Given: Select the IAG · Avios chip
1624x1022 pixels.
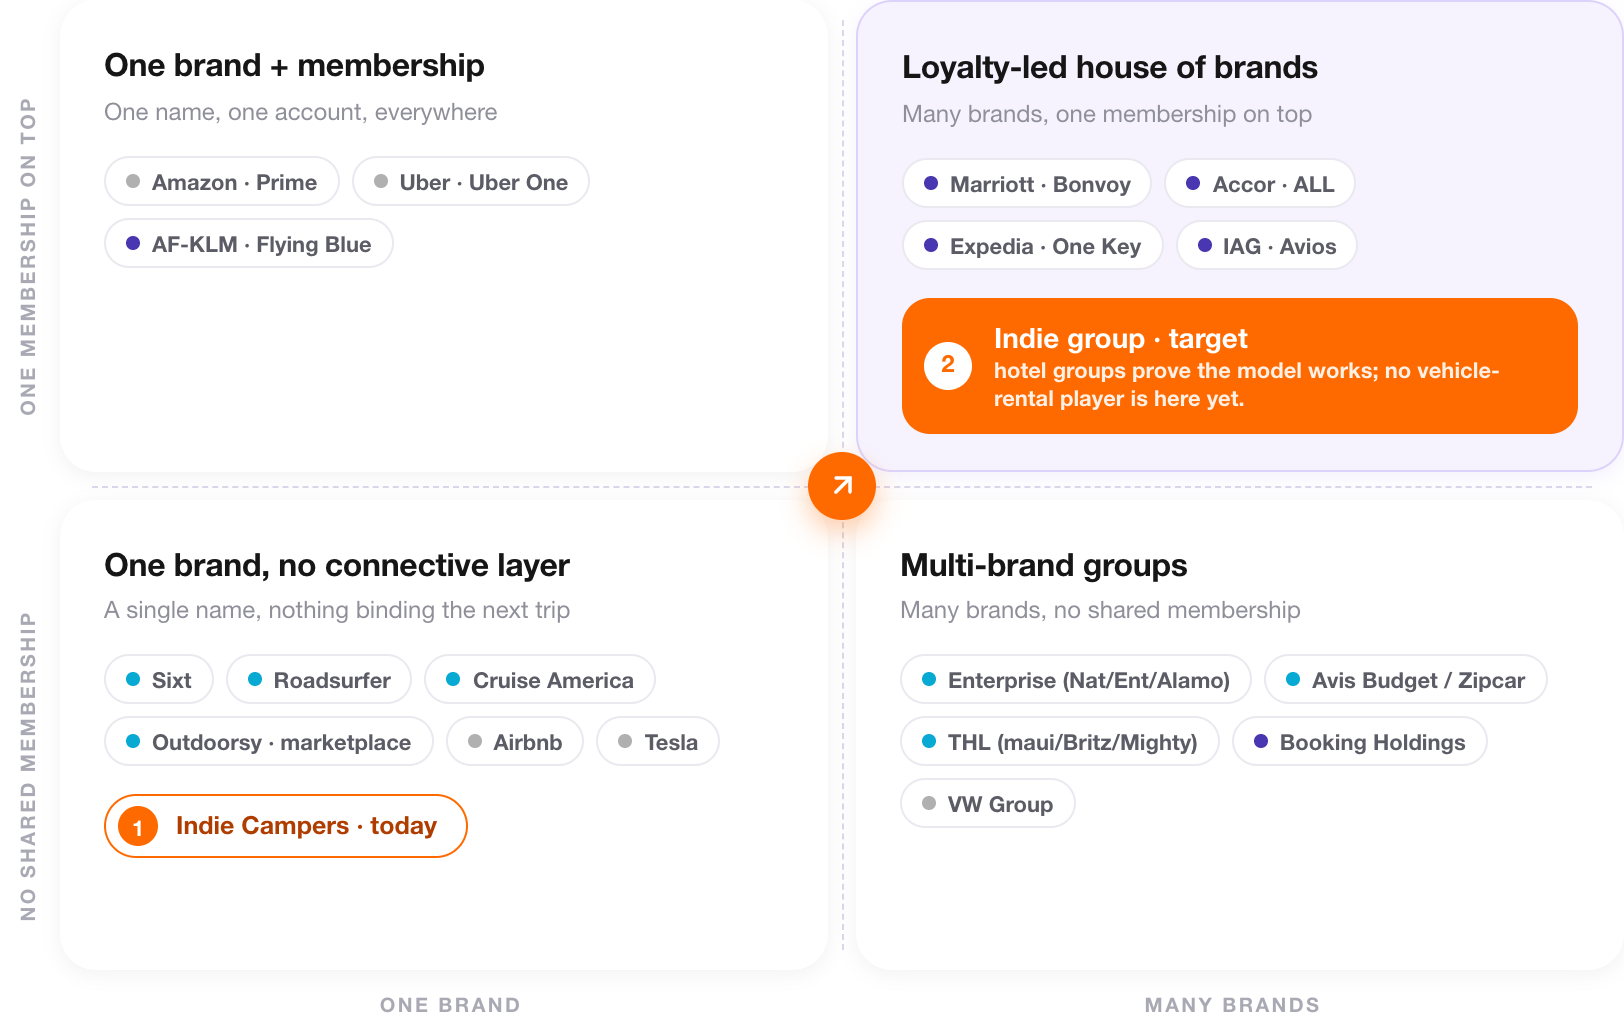Looking at the screenshot, I should click(1267, 246).
